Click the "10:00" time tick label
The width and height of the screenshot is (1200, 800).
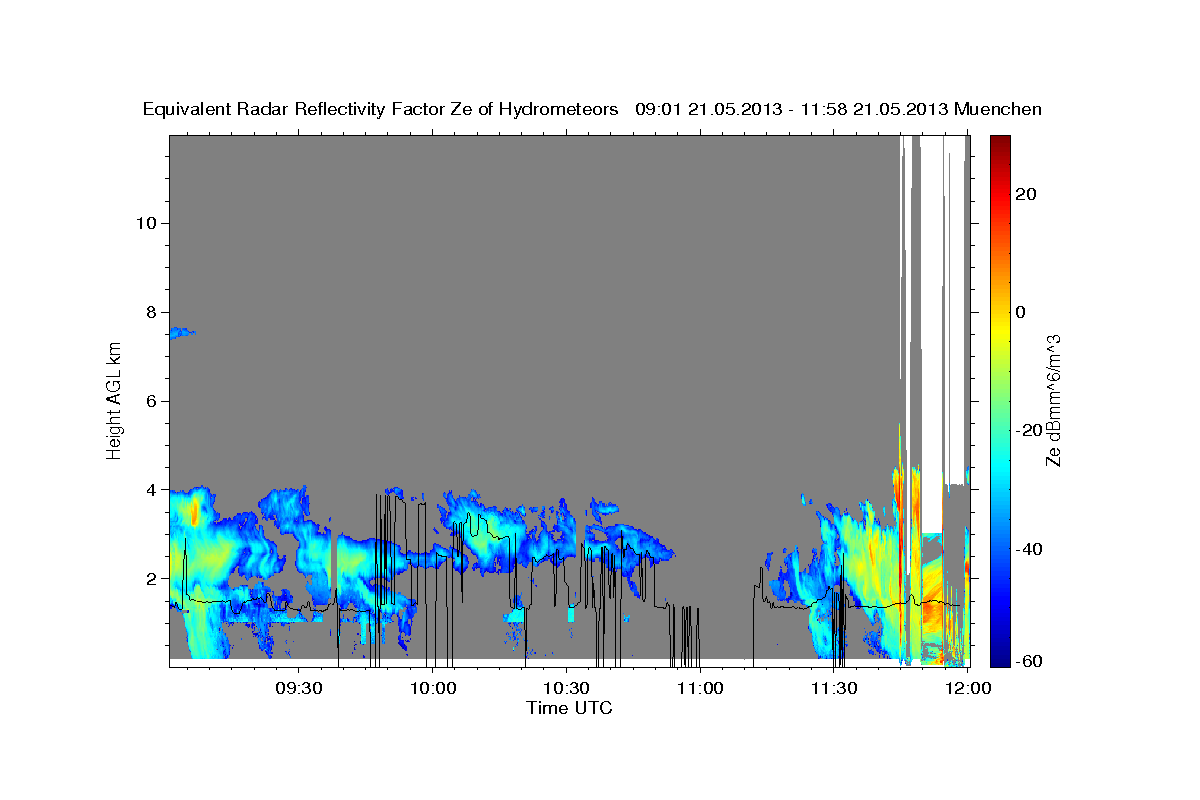point(433,688)
